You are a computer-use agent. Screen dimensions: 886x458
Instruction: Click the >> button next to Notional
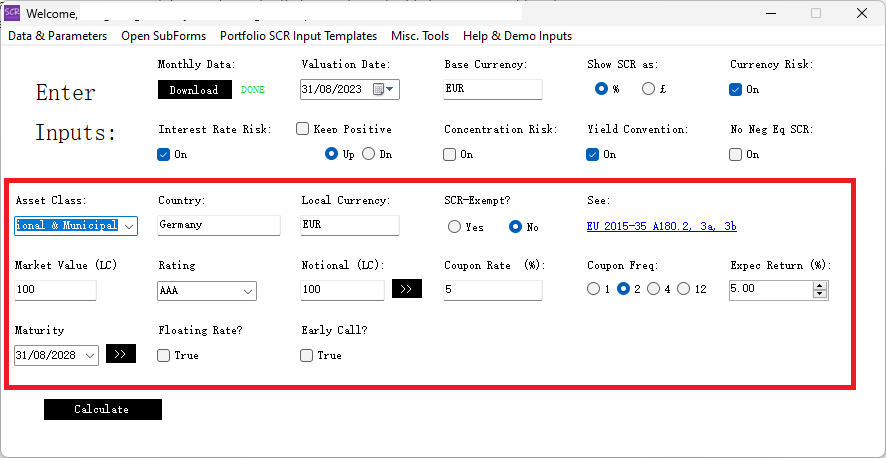tap(407, 290)
